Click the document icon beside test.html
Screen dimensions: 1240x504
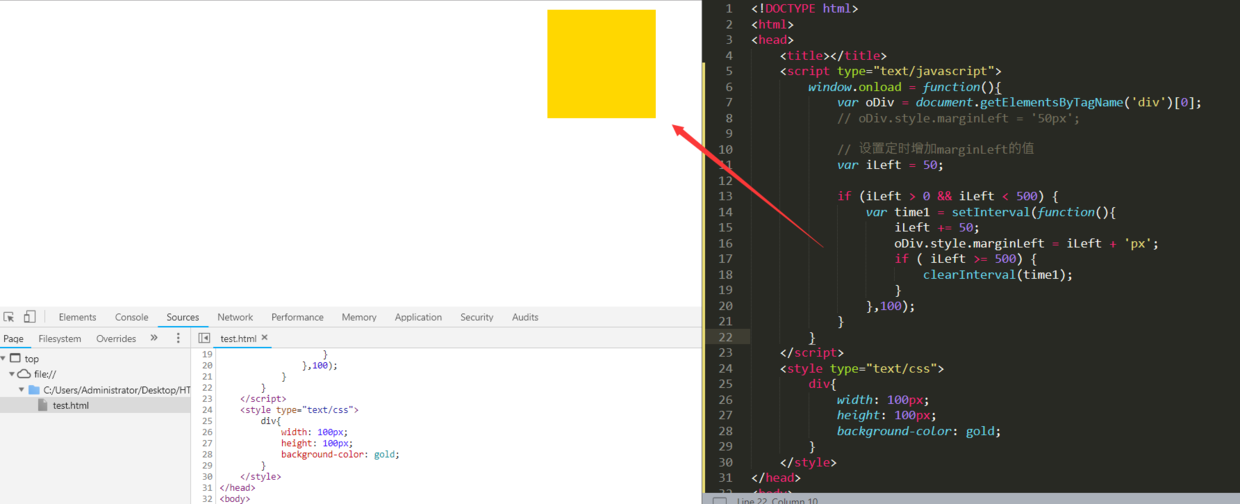43,405
